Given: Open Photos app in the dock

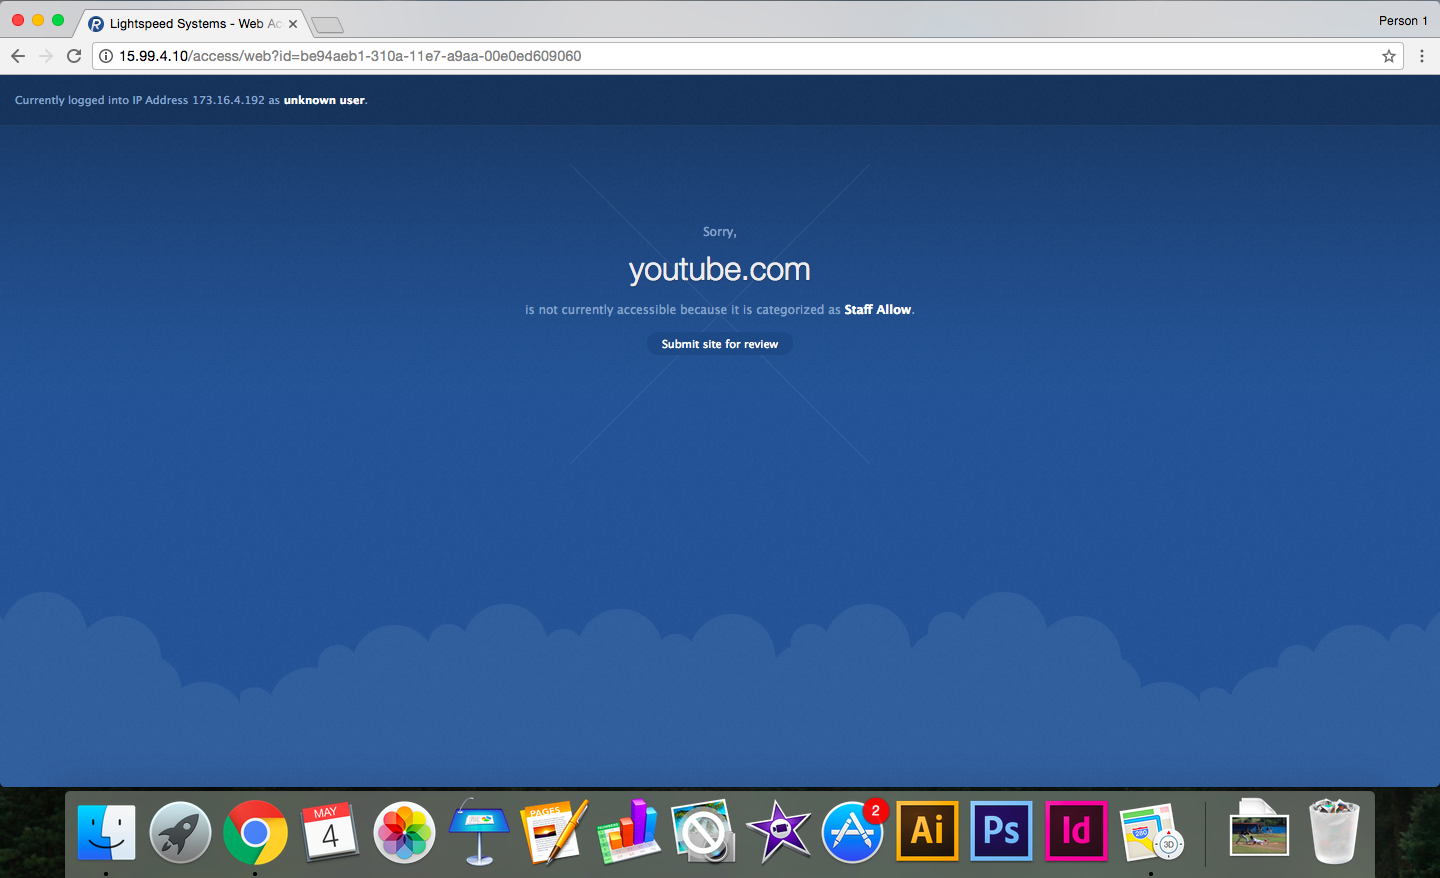Looking at the screenshot, I should [404, 832].
